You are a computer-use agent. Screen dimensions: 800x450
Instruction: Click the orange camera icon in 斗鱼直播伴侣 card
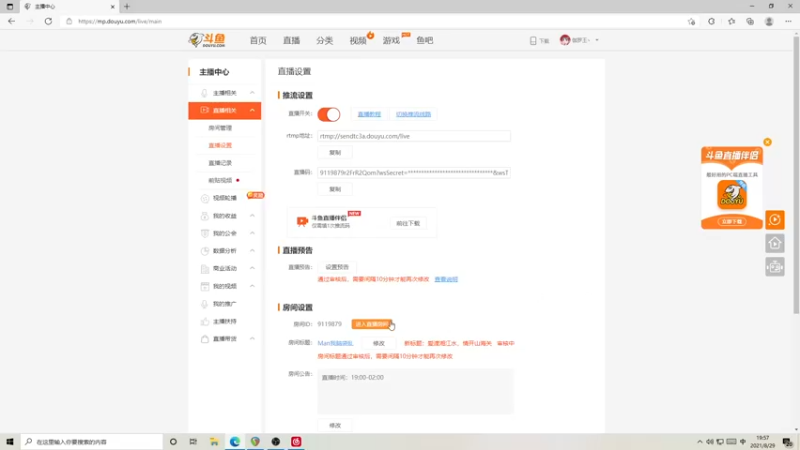click(x=302, y=221)
